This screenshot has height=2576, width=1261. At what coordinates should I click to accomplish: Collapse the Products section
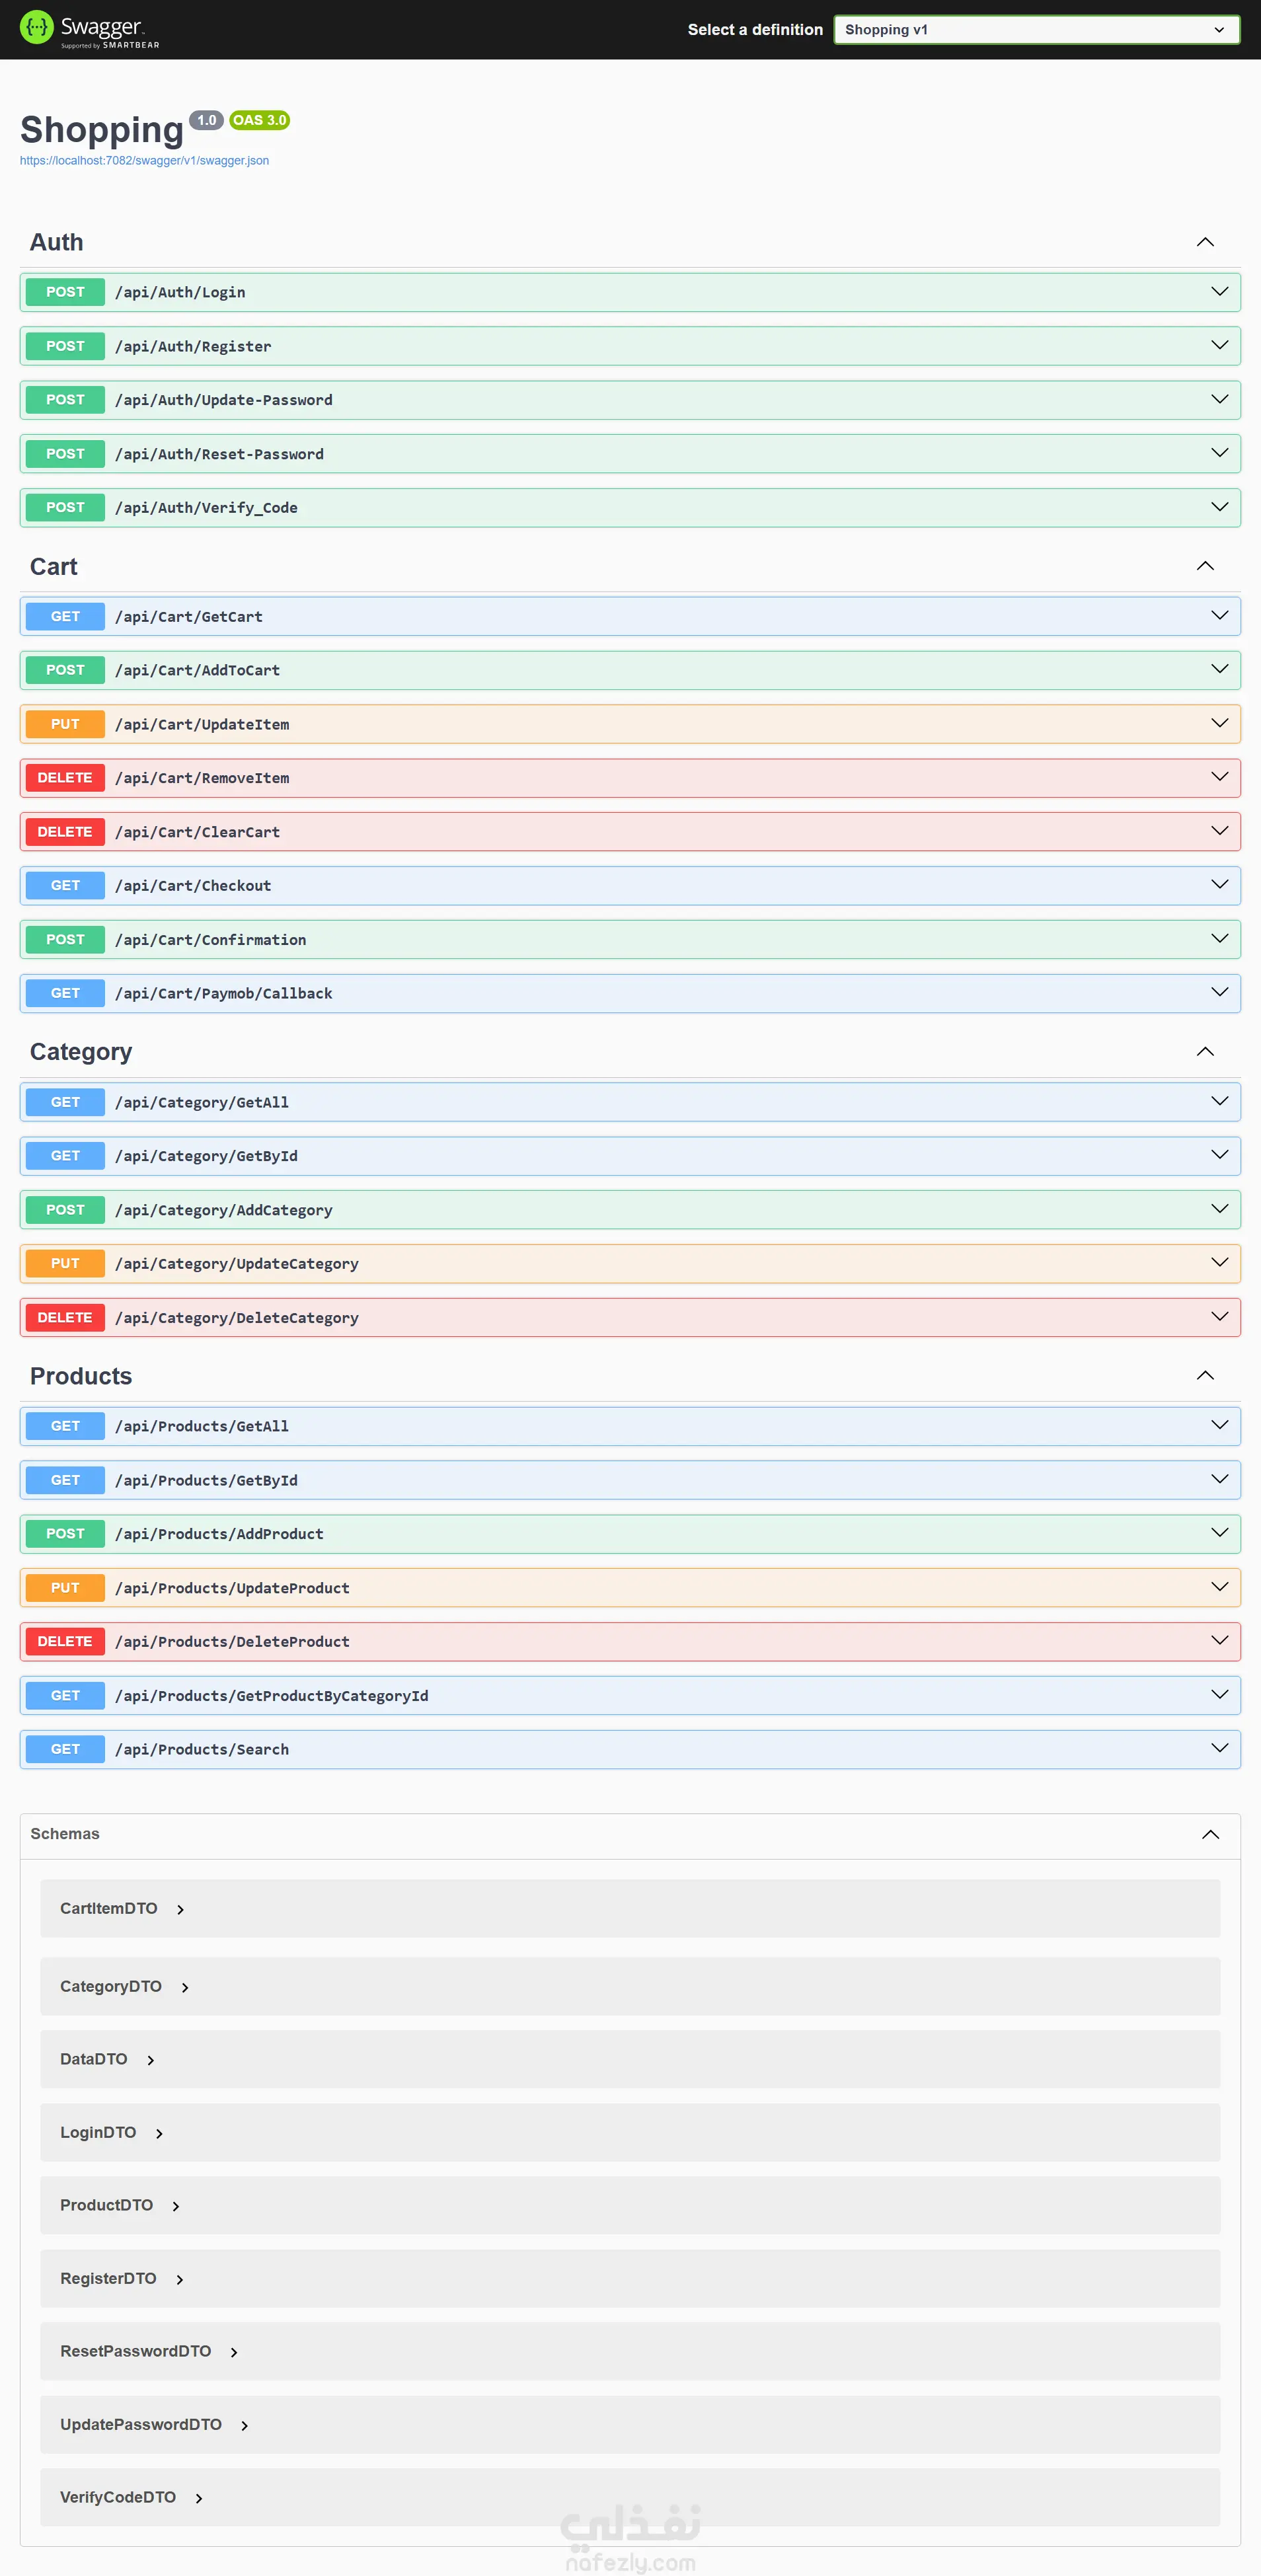(1205, 1375)
